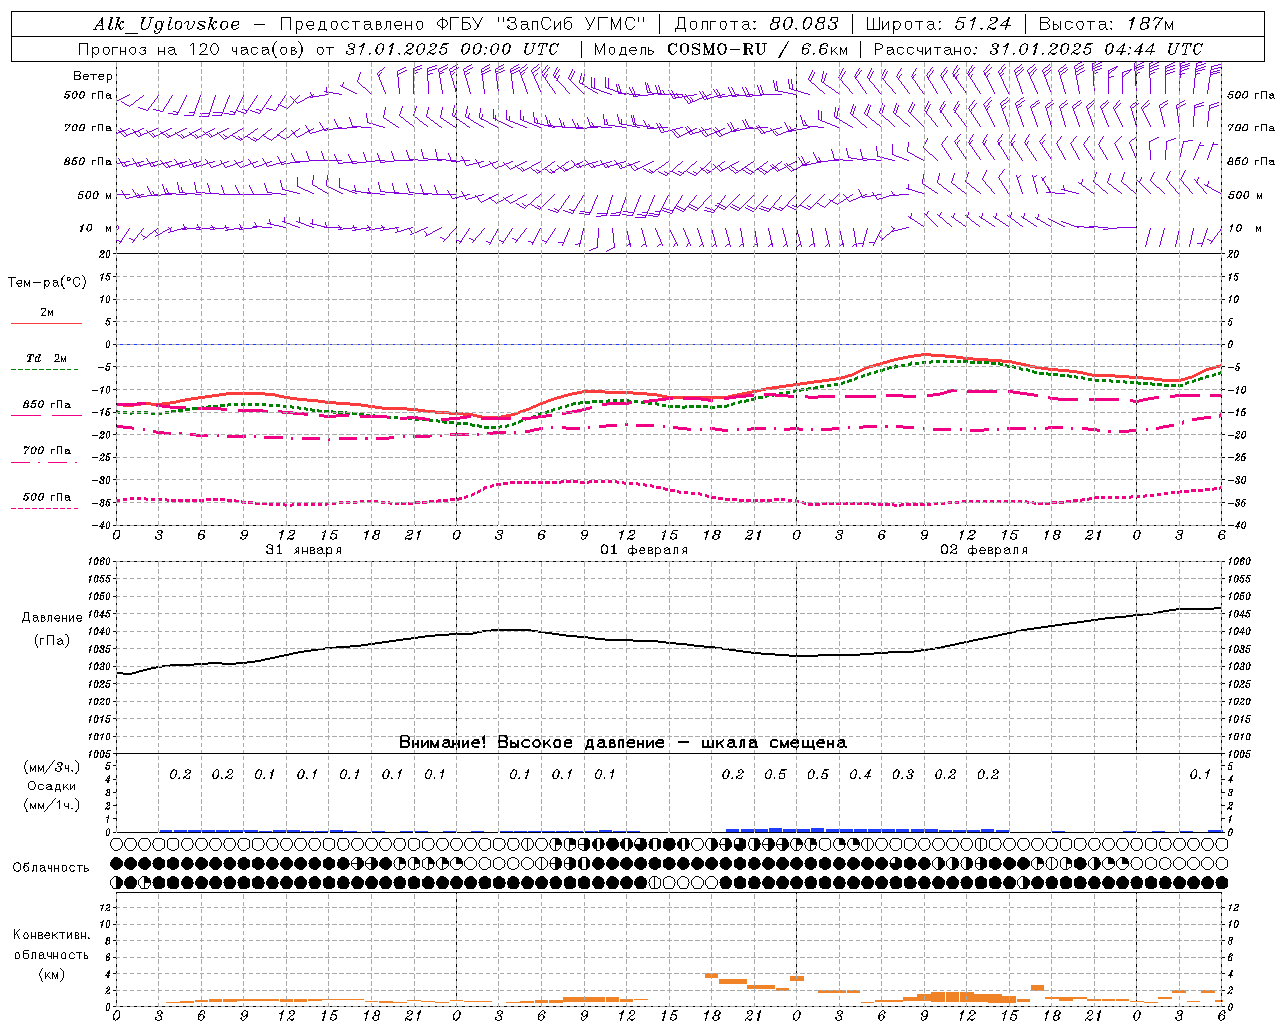
Task: Select the 850 гПа temperature legend entry
Action: pos(46,405)
